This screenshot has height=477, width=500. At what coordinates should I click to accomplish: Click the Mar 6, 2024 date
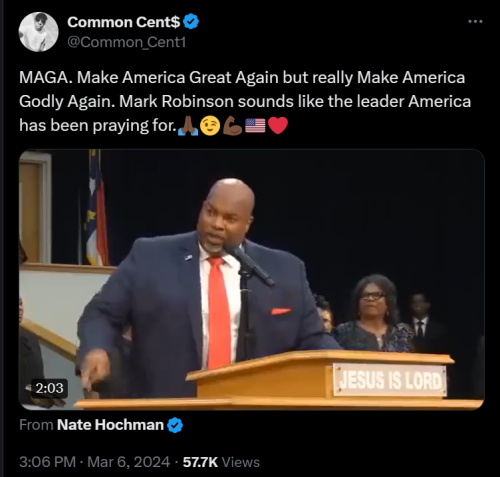tap(128, 462)
